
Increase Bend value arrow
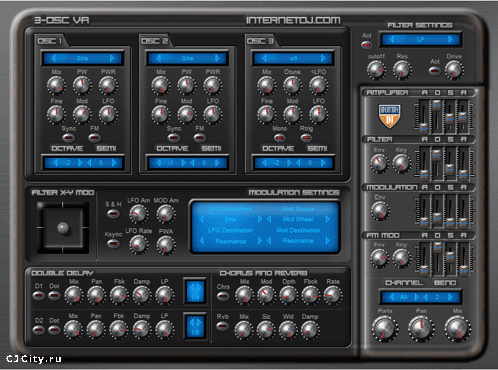pyautogui.click(x=450, y=297)
